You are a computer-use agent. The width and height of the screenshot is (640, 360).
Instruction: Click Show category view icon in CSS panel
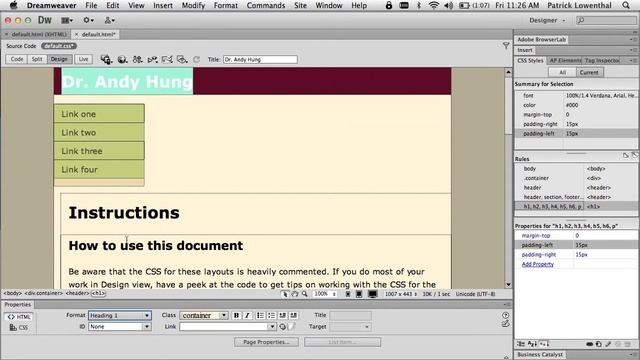[x=521, y=344]
